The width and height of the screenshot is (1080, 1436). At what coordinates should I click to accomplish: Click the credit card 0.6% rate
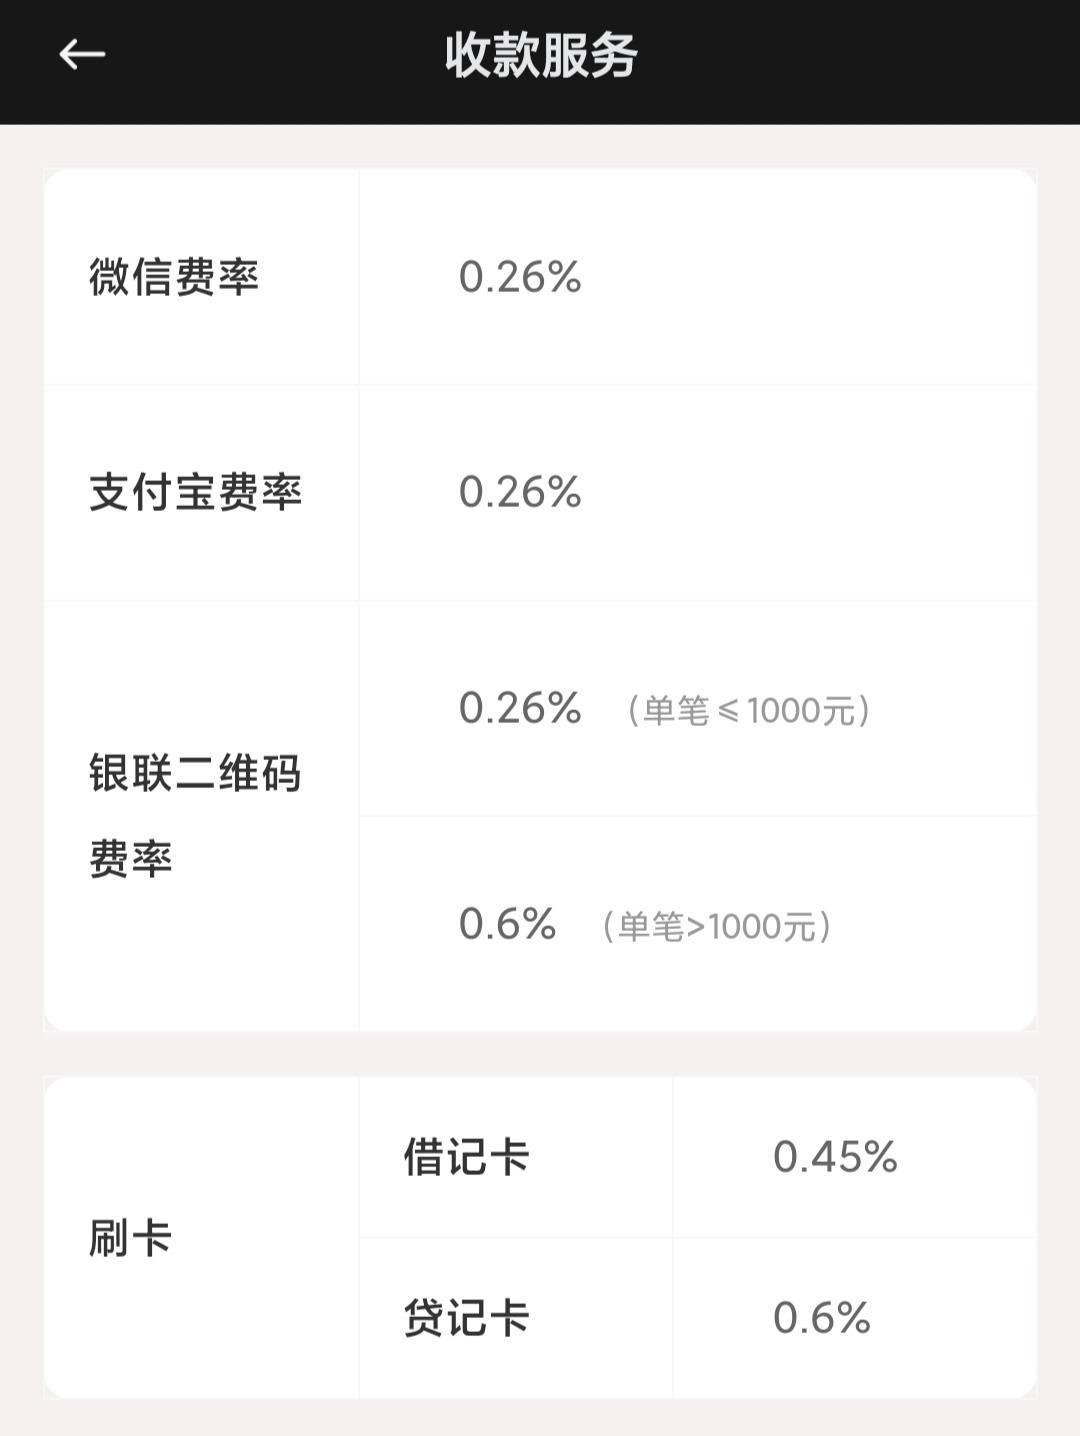pyautogui.click(x=822, y=1318)
